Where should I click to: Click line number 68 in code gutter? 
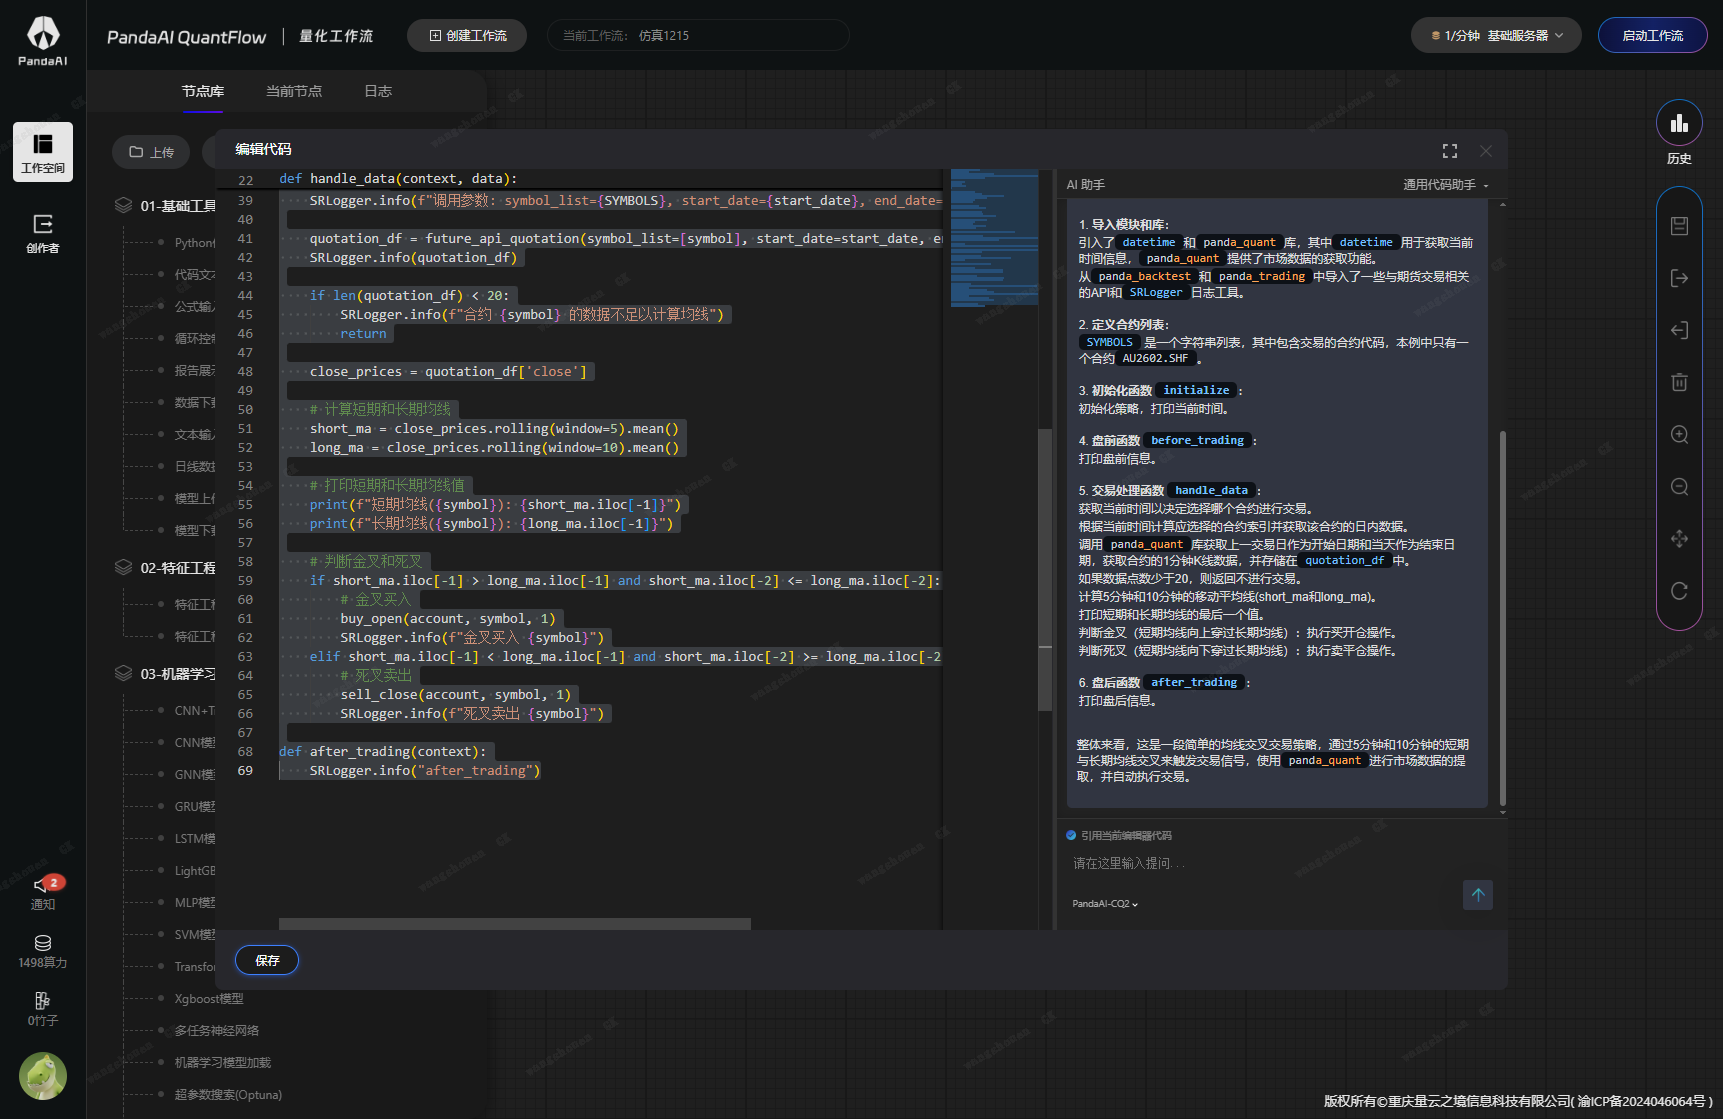(x=245, y=752)
